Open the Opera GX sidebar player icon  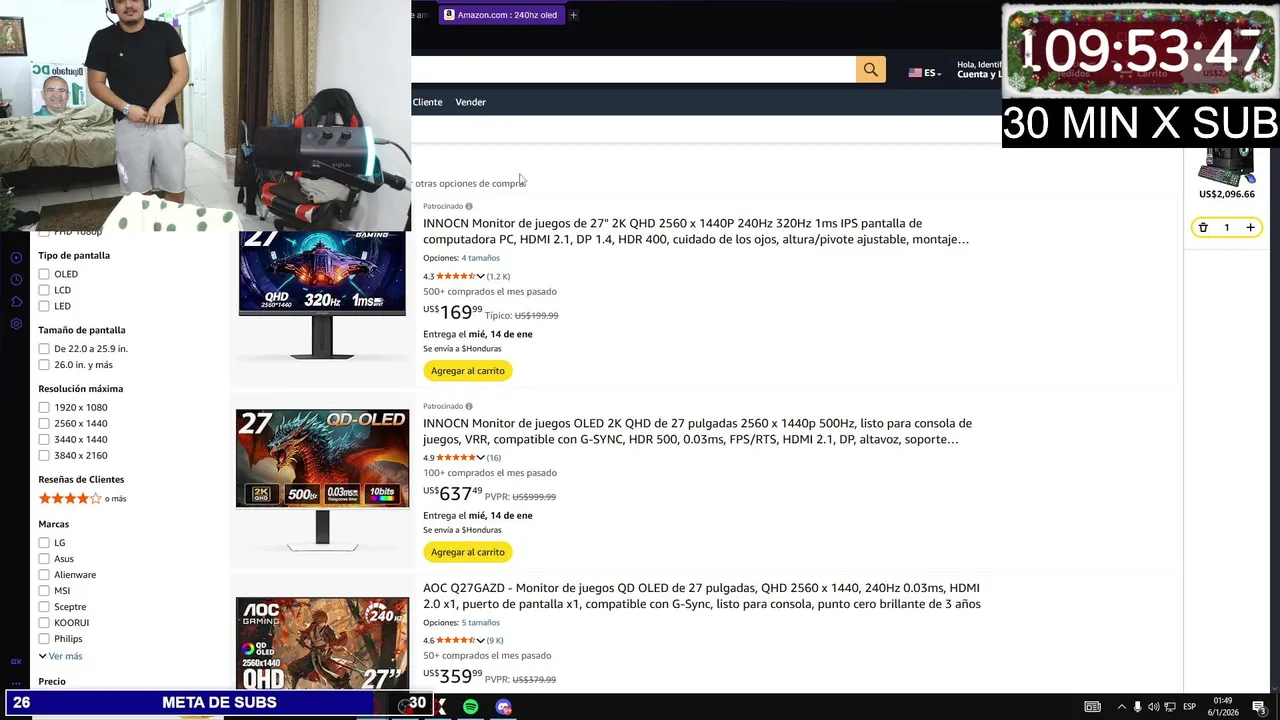[16, 258]
